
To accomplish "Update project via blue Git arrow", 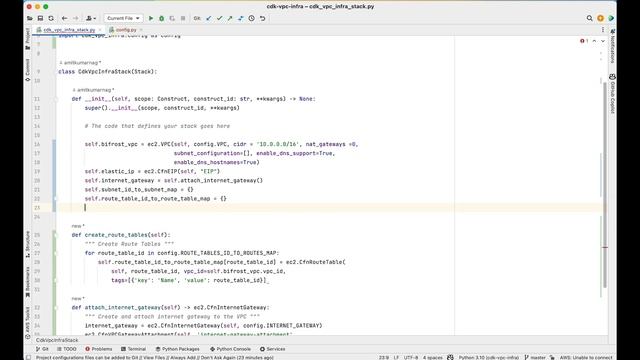I will click(x=209, y=18).
